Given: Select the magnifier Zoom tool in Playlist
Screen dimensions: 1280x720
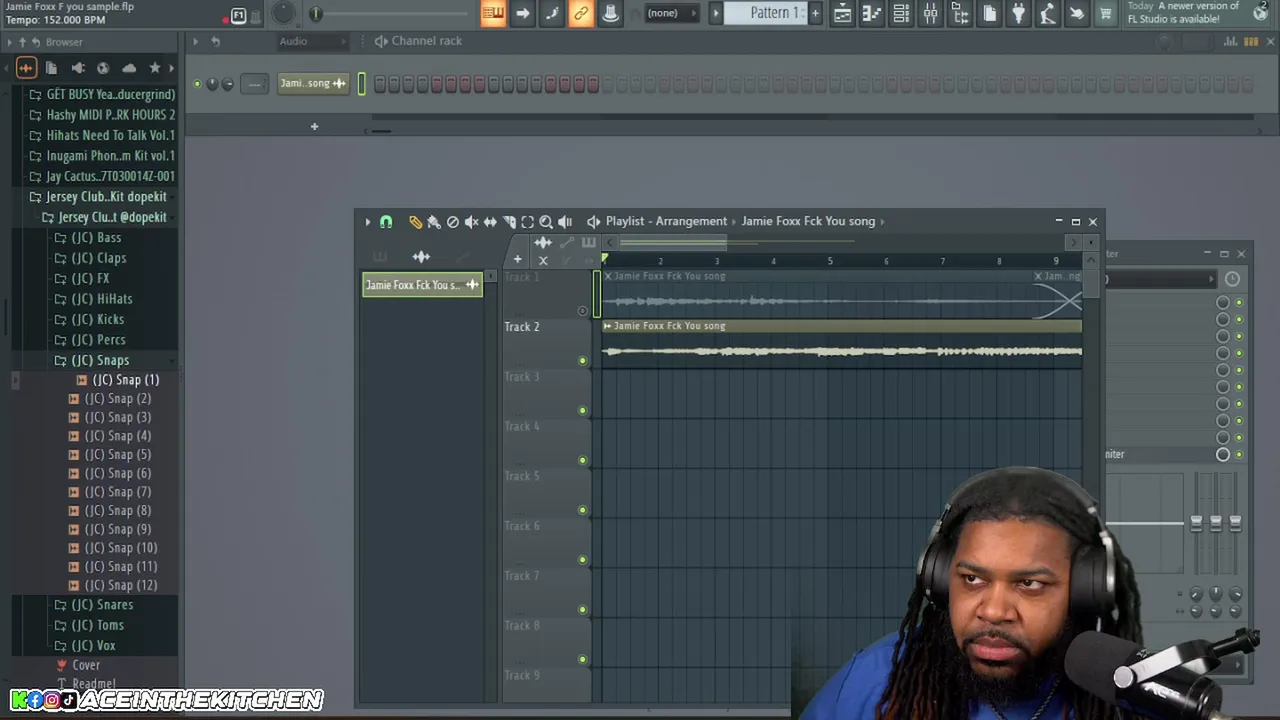Looking at the screenshot, I should click(x=546, y=222).
